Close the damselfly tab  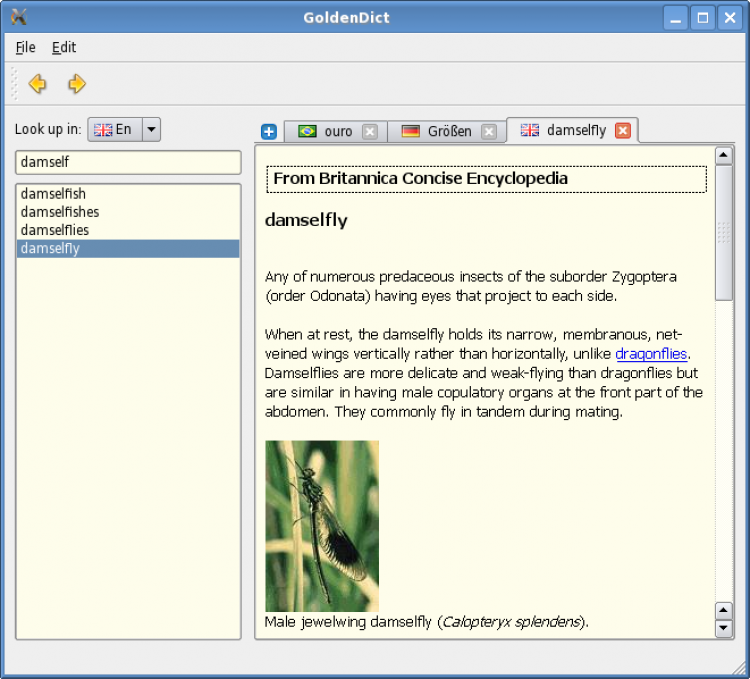623,131
